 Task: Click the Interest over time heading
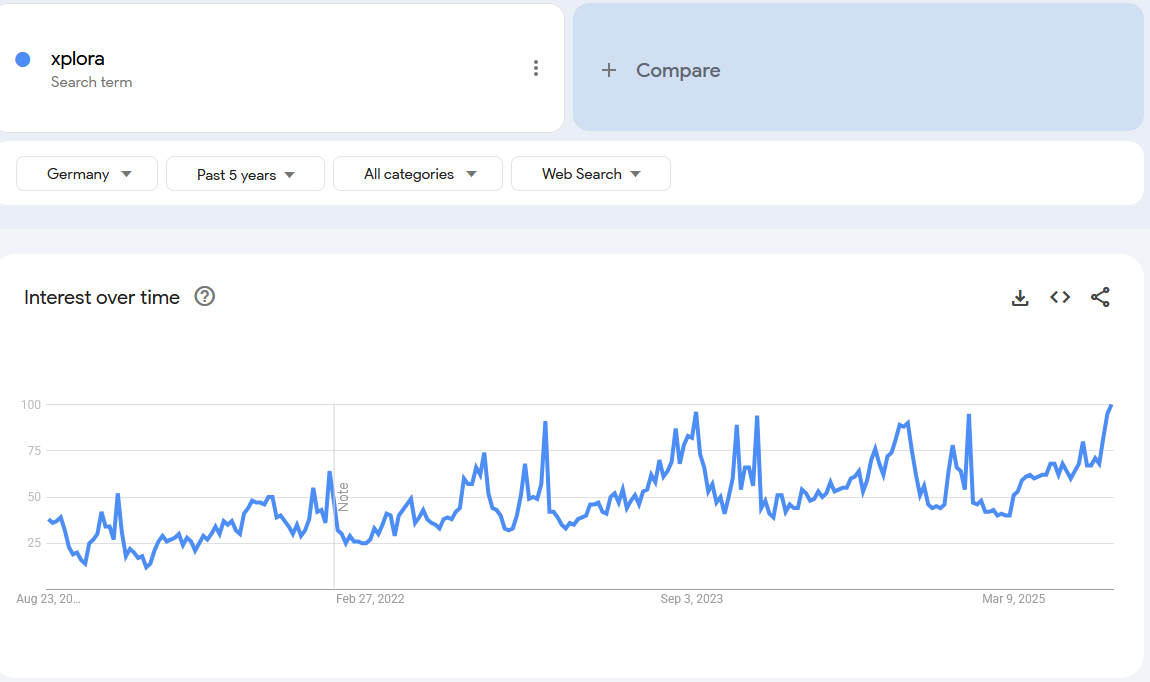[102, 297]
